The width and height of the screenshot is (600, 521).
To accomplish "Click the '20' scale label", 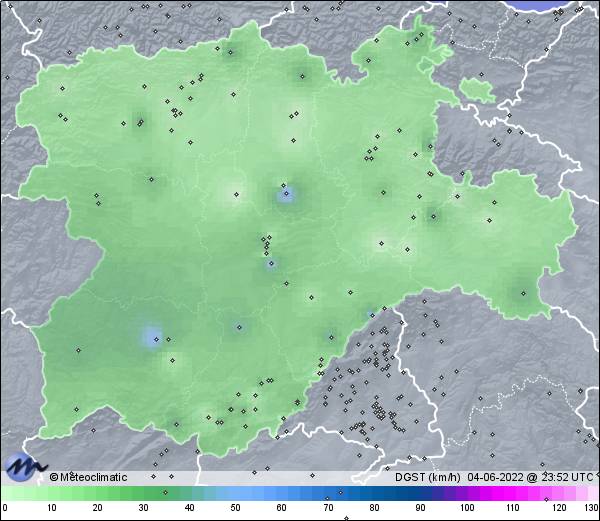I will pyautogui.click(x=98, y=508).
